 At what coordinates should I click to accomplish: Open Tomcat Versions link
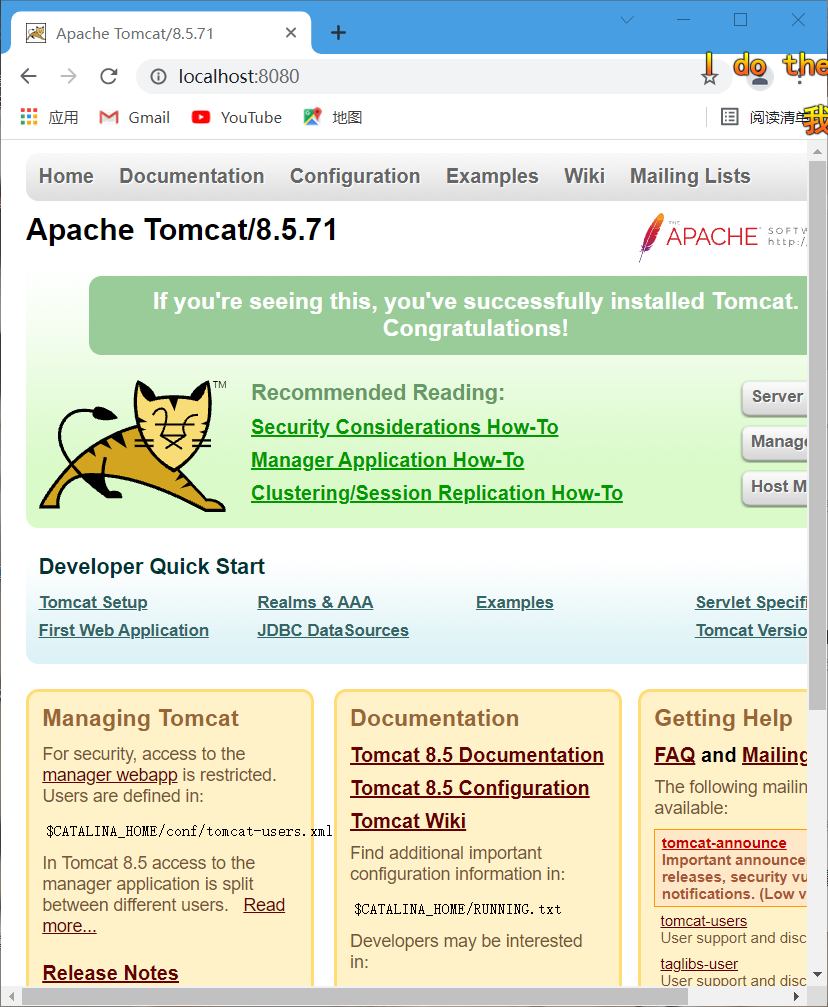pyautogui.click(x=752, y=631)
